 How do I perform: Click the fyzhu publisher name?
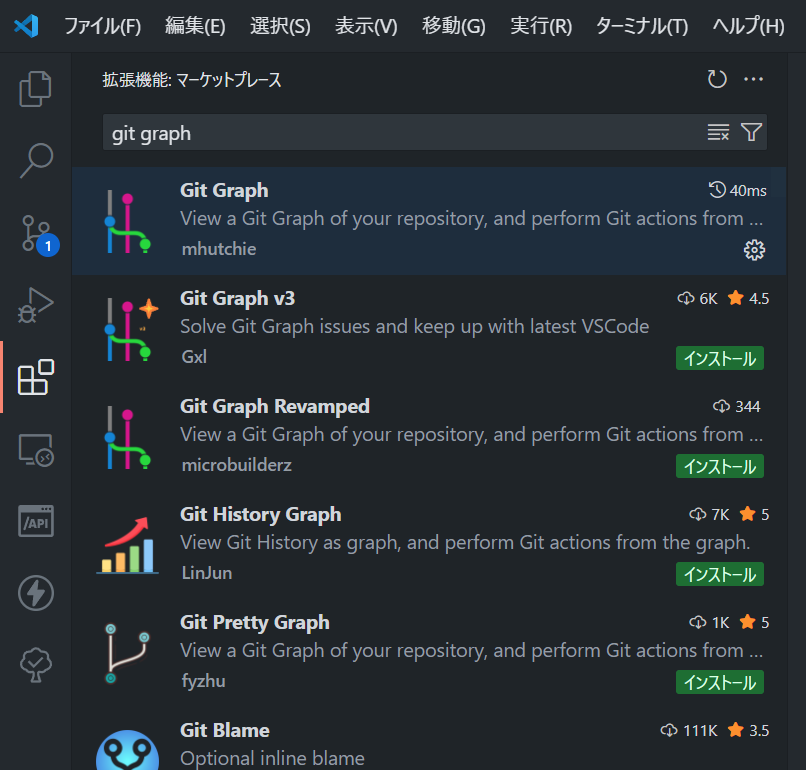204,681
